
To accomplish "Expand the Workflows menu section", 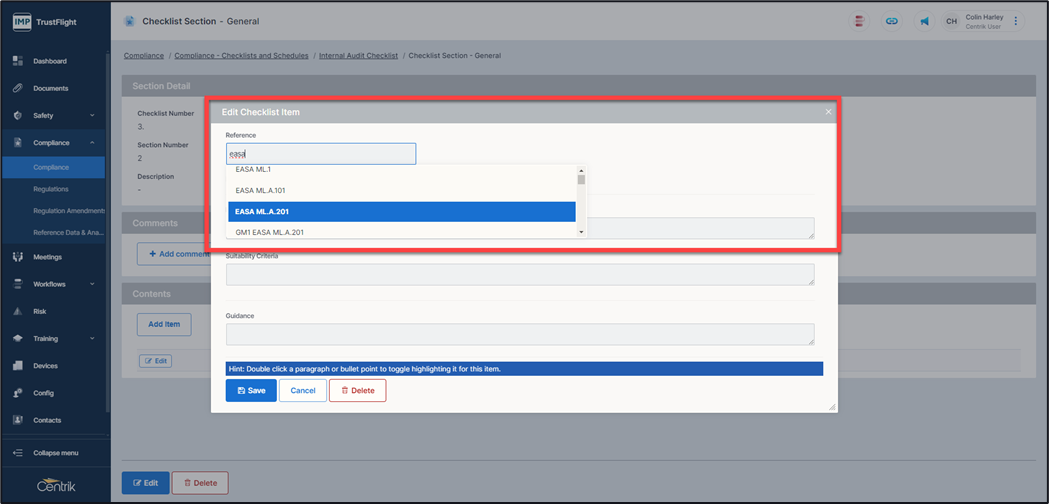I will point(92,284).
